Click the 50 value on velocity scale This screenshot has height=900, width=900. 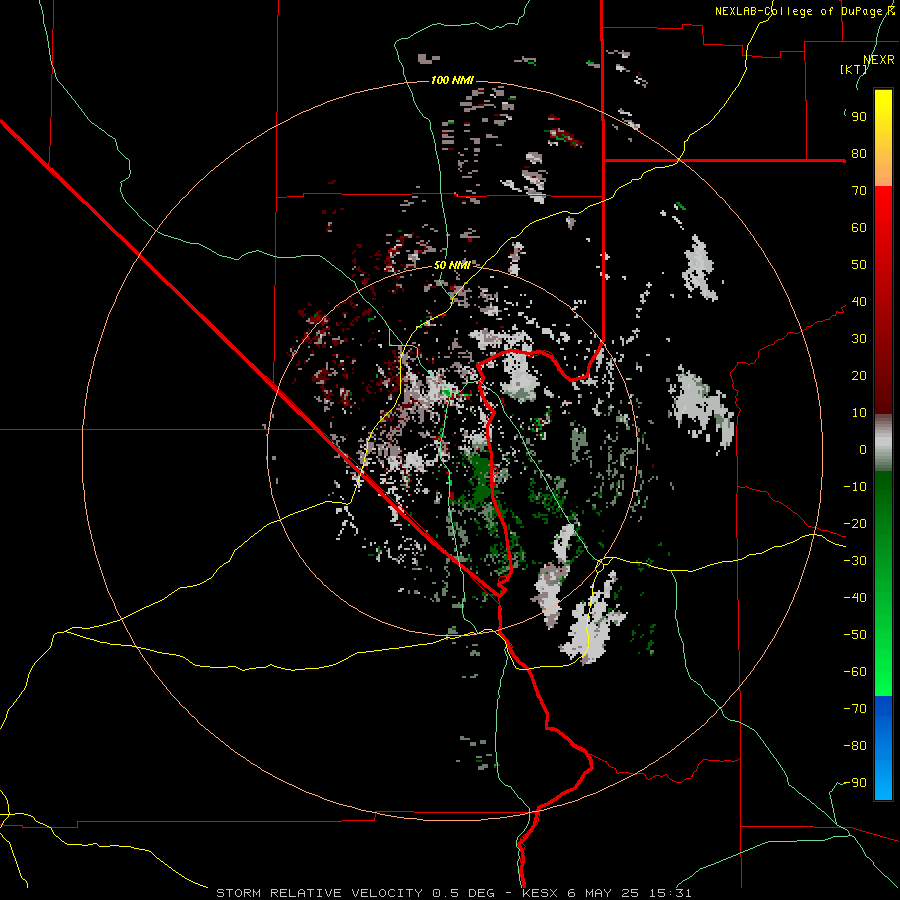click(859, 265)
